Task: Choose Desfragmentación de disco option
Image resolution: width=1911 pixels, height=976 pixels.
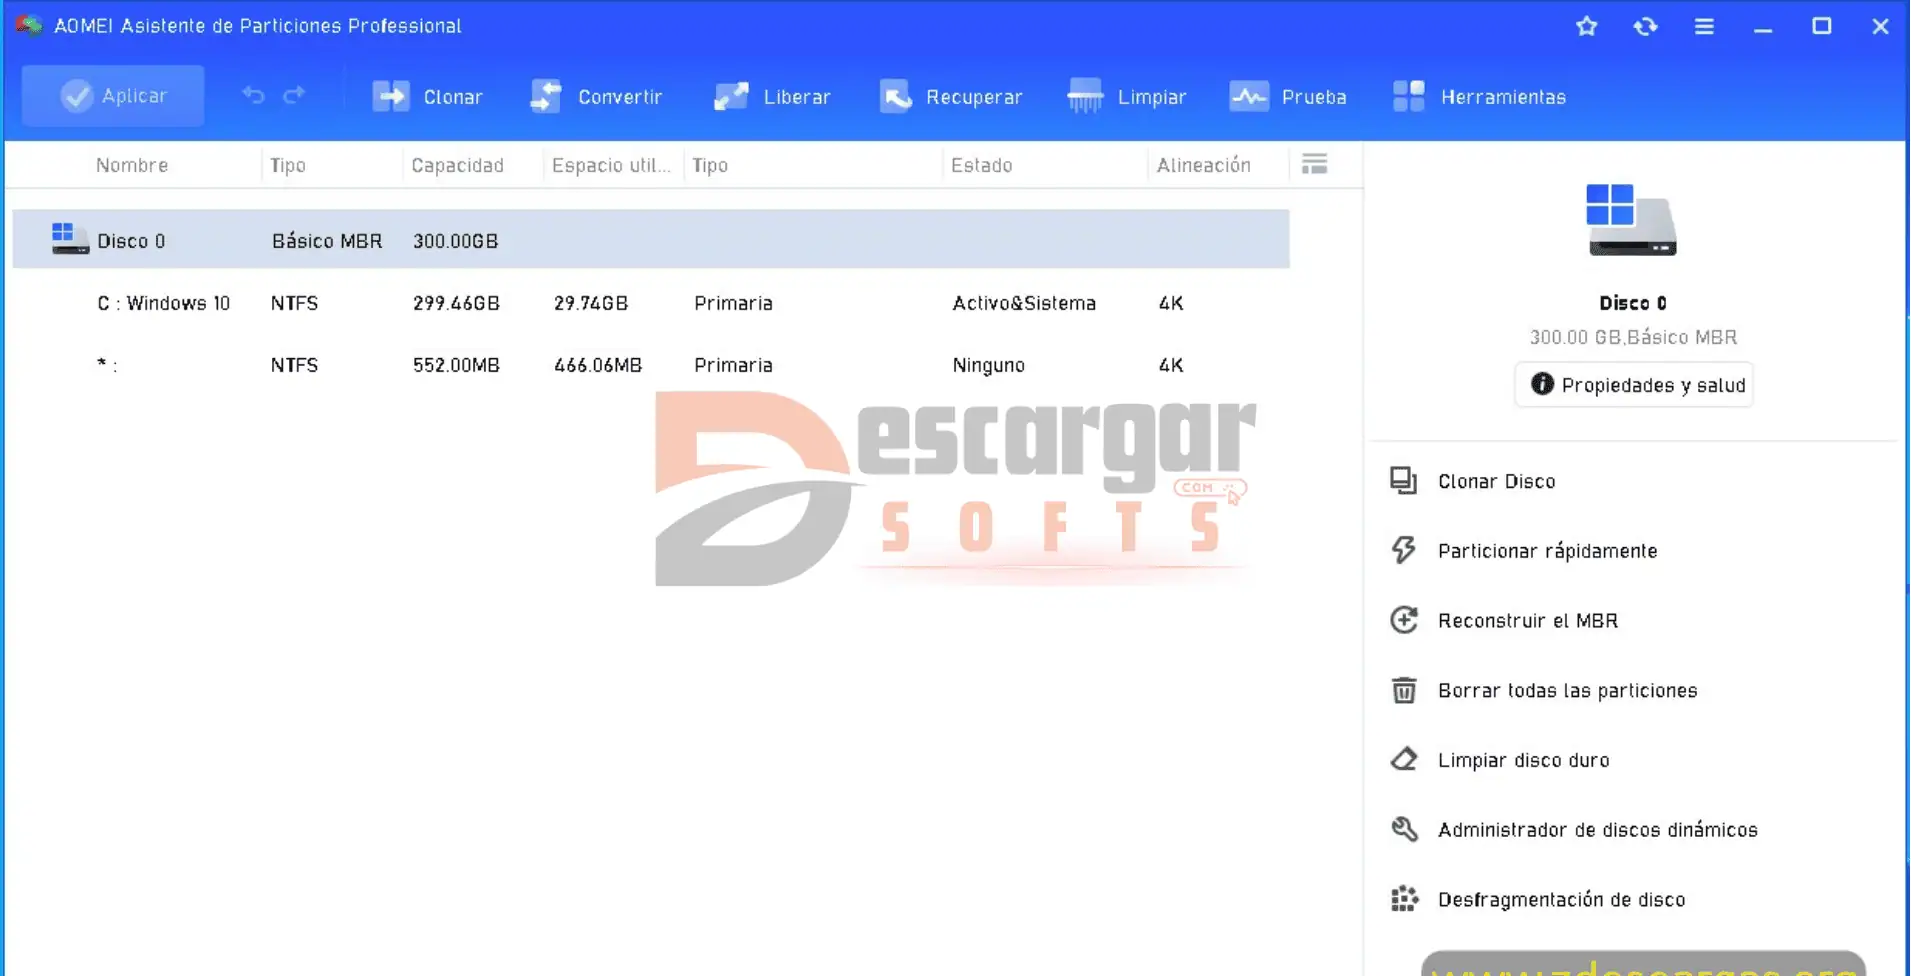Action: click(x=1561, y=900)
